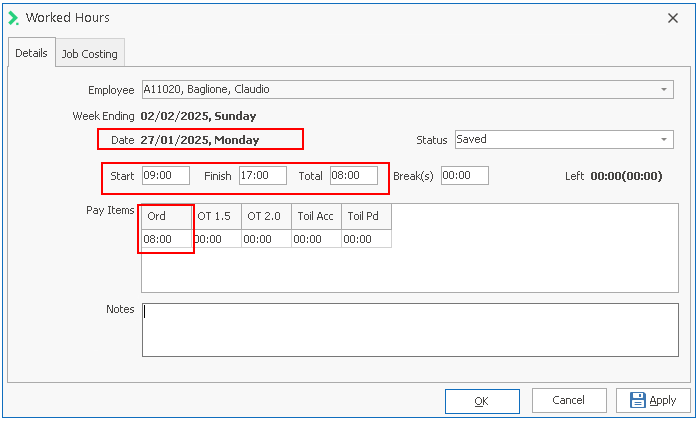Click the app logo icon in title bar
This screenshot has width=698, height=421.
point(13,18)
